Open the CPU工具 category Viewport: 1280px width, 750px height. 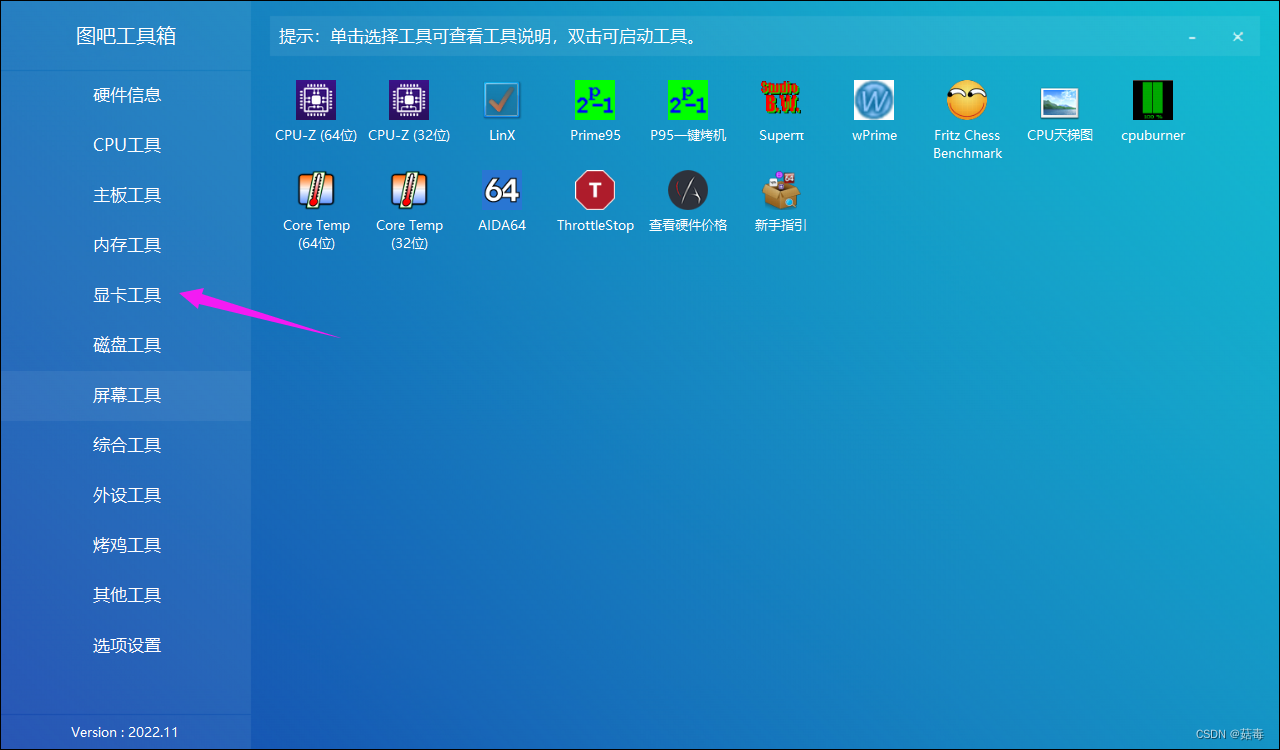pyautogui.click(x=126, y=146)
